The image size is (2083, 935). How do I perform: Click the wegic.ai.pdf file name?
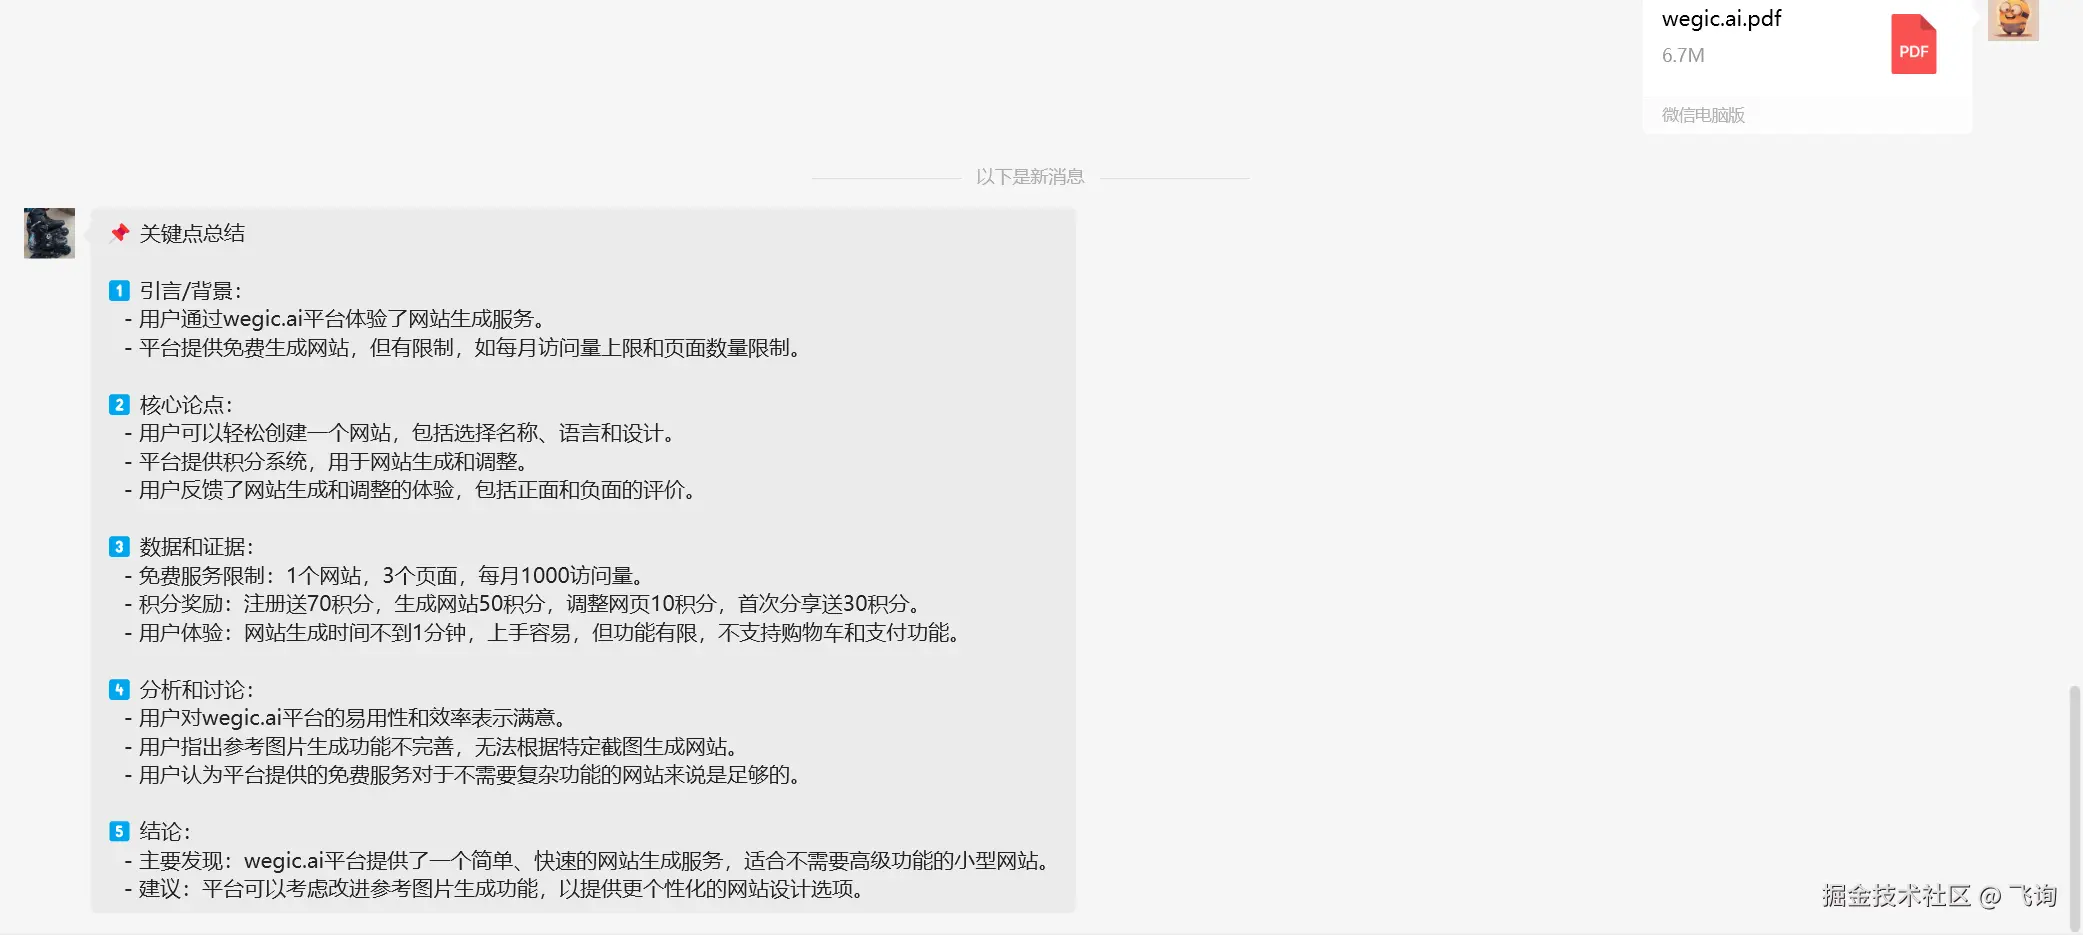(x=1721, y=19)
